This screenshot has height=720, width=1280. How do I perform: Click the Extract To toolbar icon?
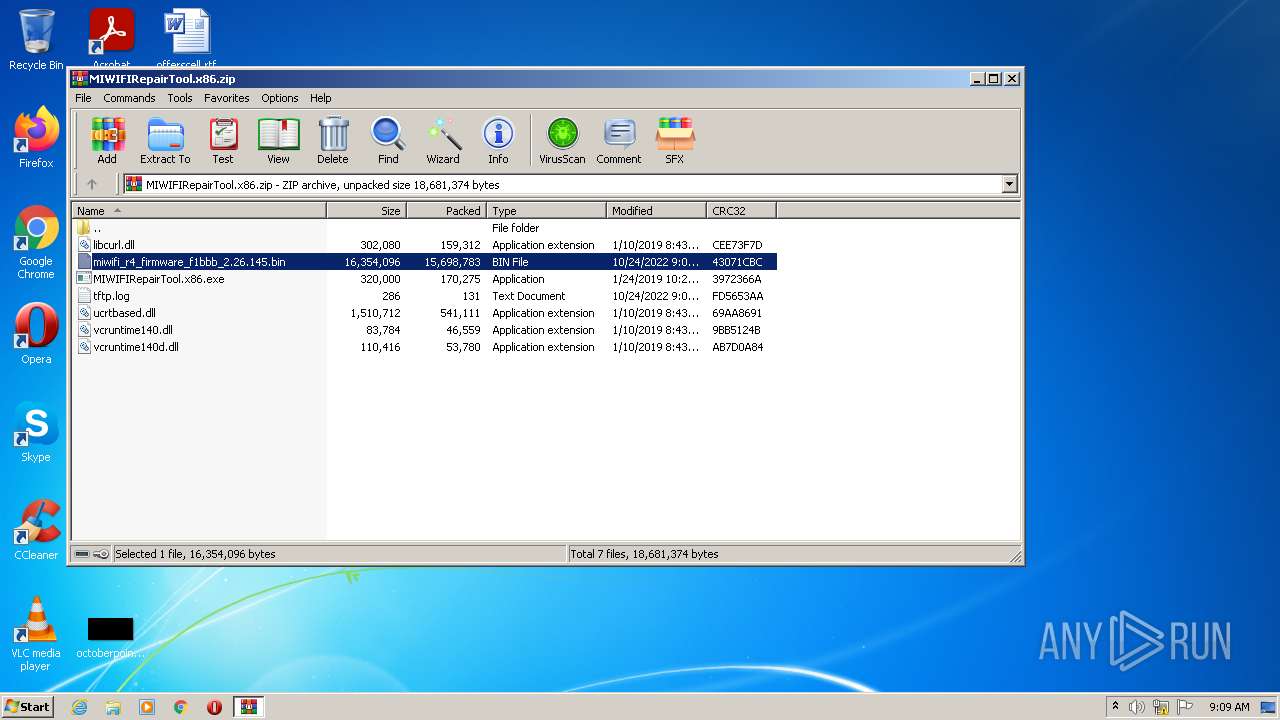[x=165, y=140]
